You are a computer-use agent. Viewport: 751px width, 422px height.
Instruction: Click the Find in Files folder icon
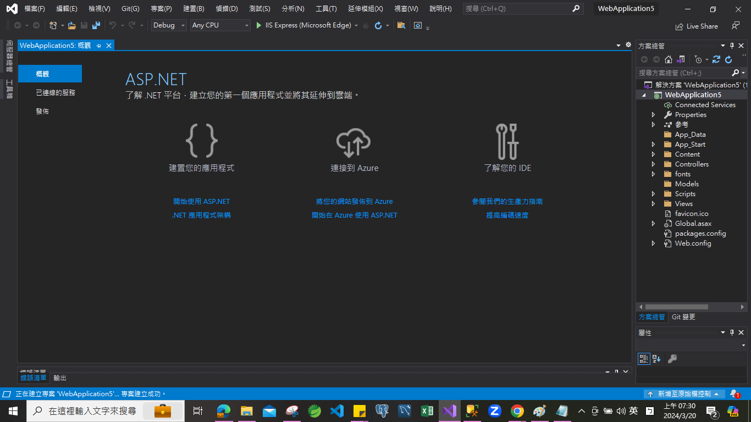click(401, 25)
